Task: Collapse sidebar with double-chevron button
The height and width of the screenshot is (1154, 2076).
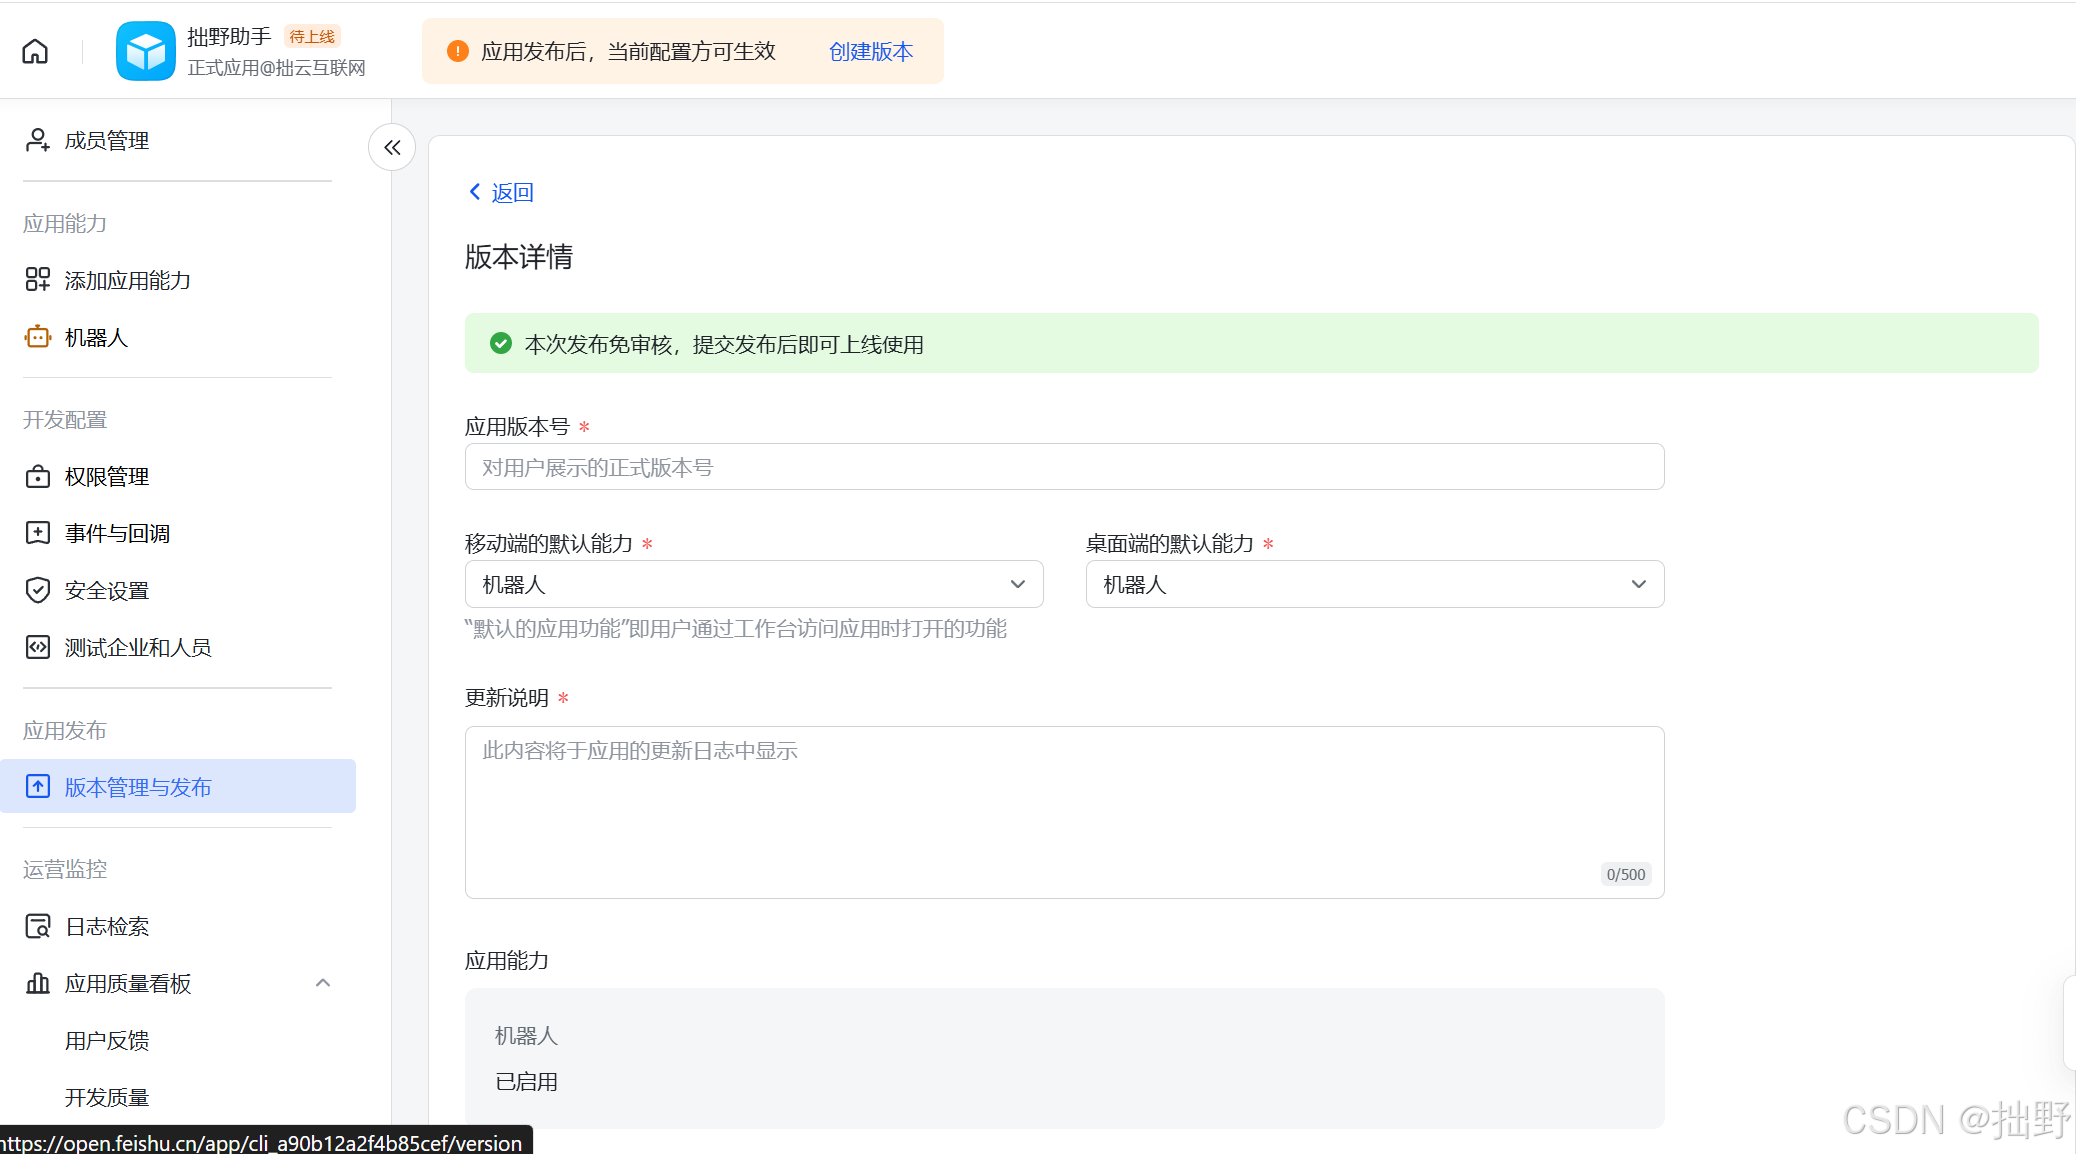Action: coord(392,148)
